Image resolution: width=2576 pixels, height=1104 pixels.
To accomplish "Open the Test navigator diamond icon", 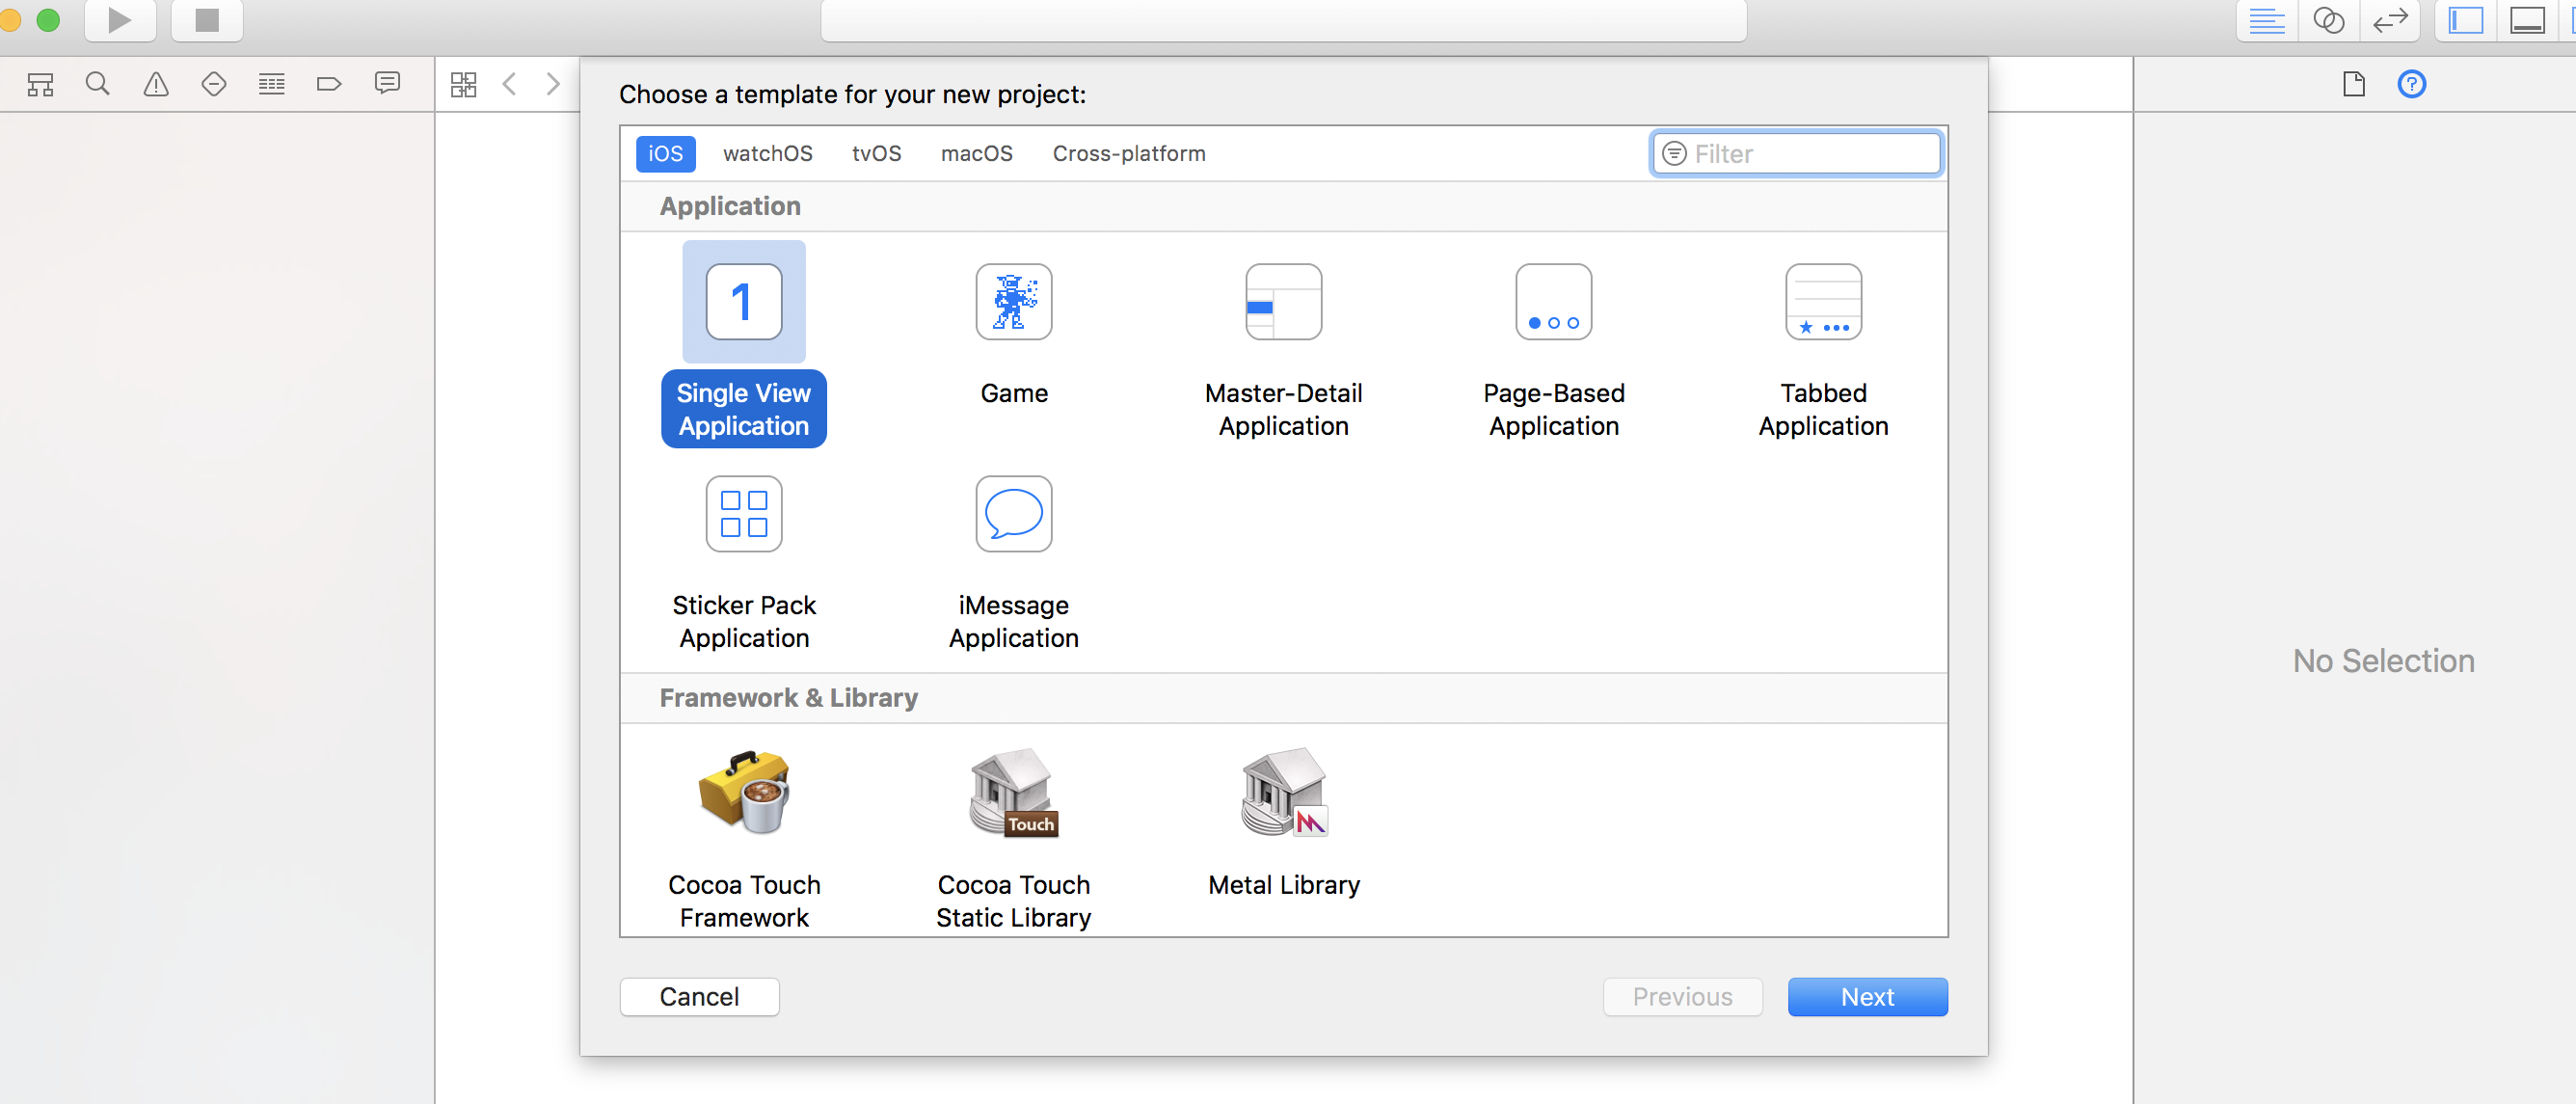I will [213, 84].
